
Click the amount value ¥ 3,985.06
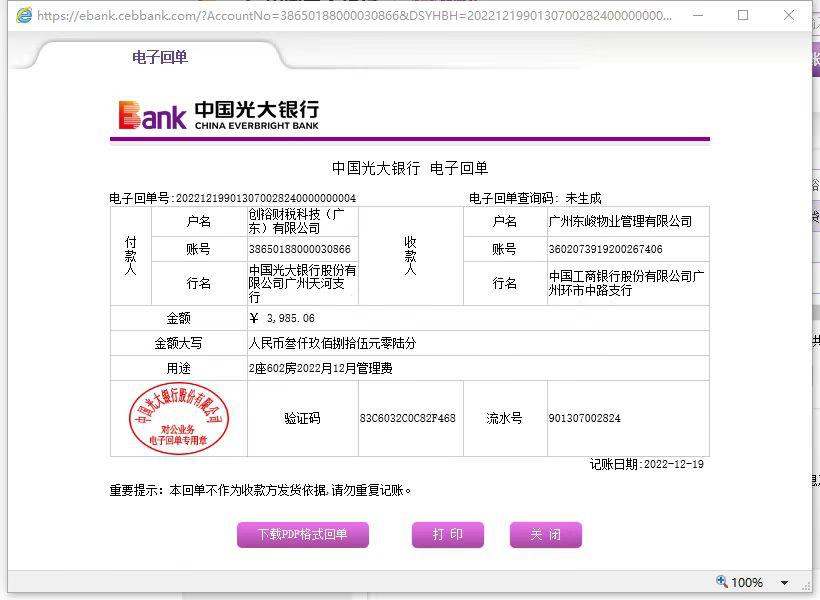tap(282, 318)
